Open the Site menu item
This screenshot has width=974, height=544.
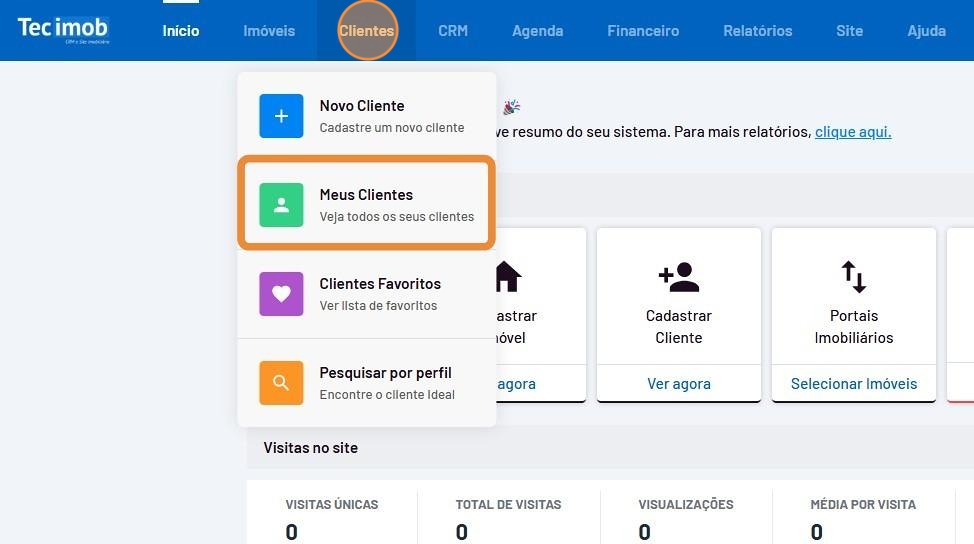849,31
